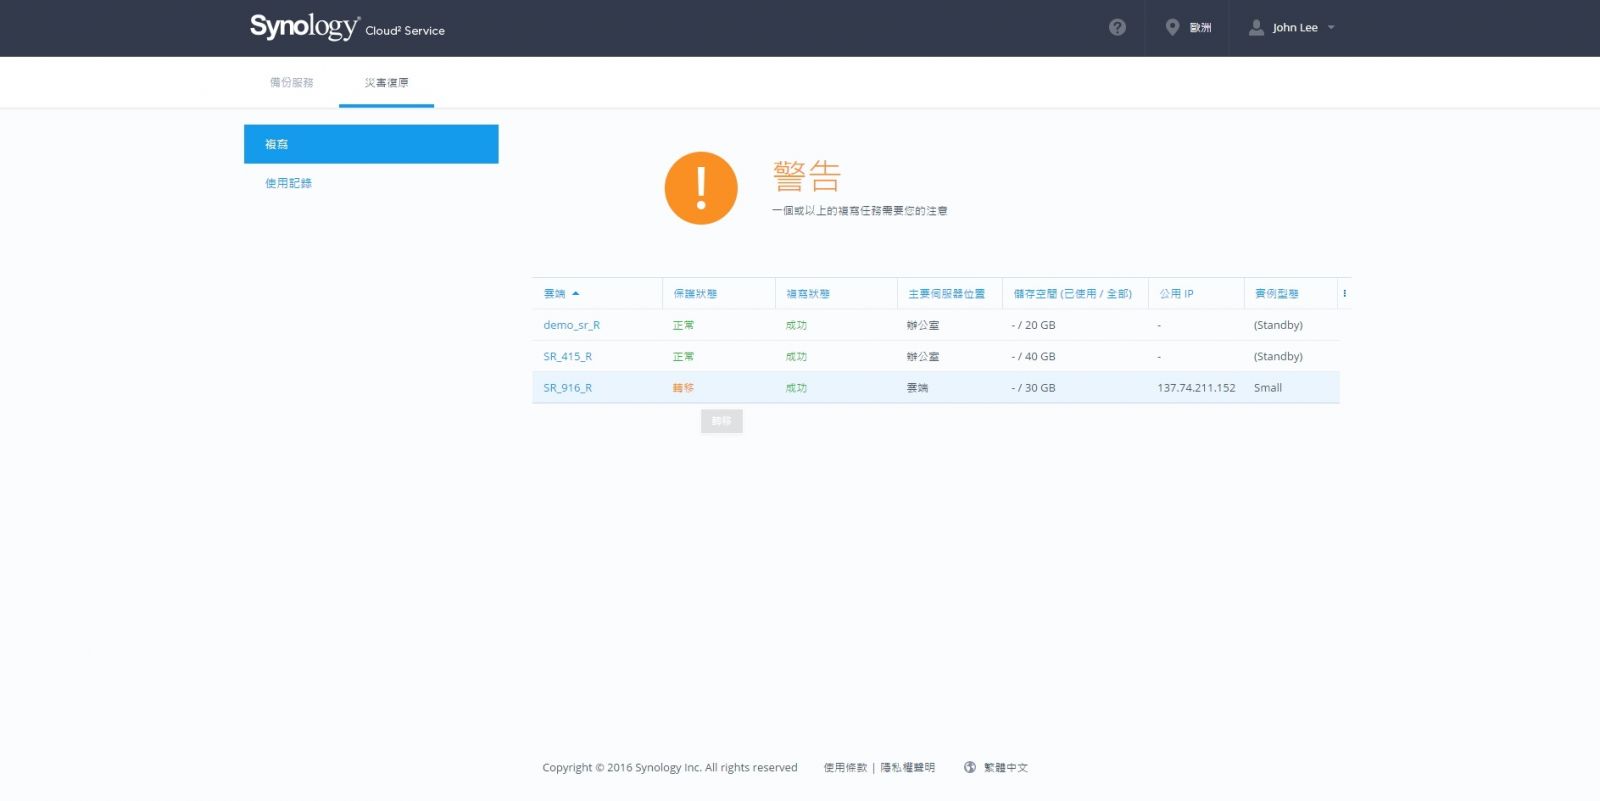Click the orange warning exclamation icon

click(701, 188)
